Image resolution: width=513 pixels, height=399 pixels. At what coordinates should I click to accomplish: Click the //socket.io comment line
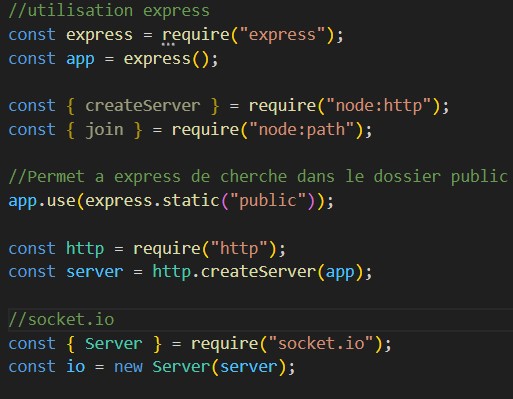61,319
